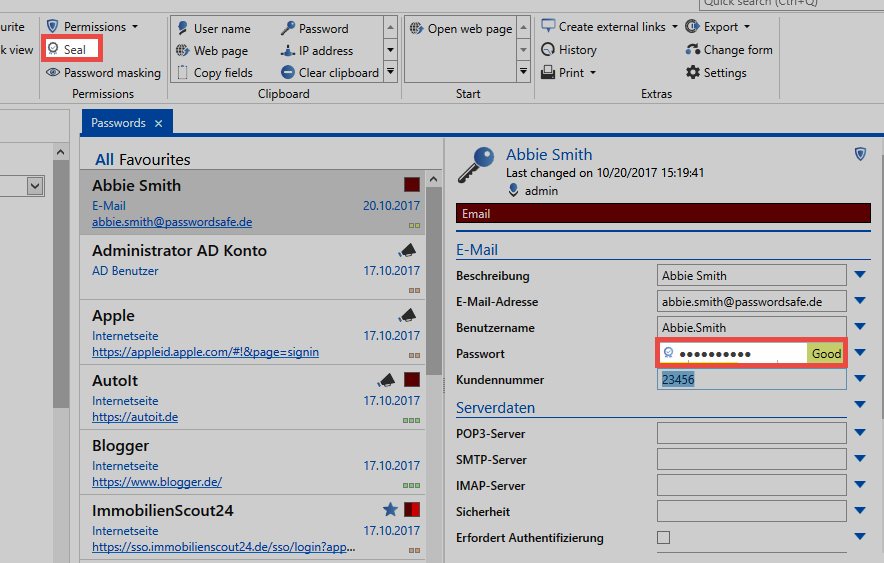Select the Blogger record
884x563 pixels.
click(x=253, y=462)
